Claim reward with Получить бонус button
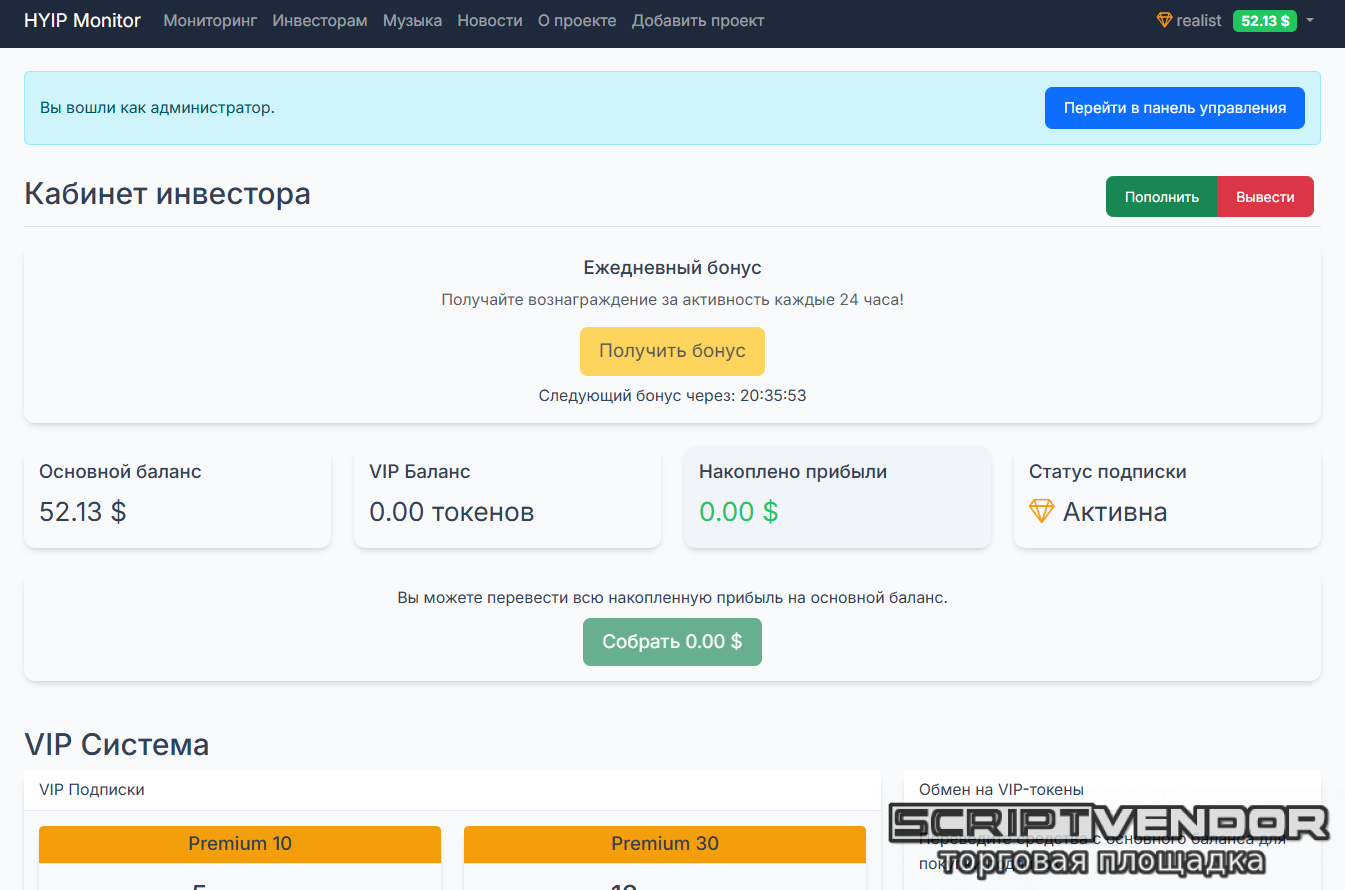Screen dimensions: 1345x890 [672, 351]
